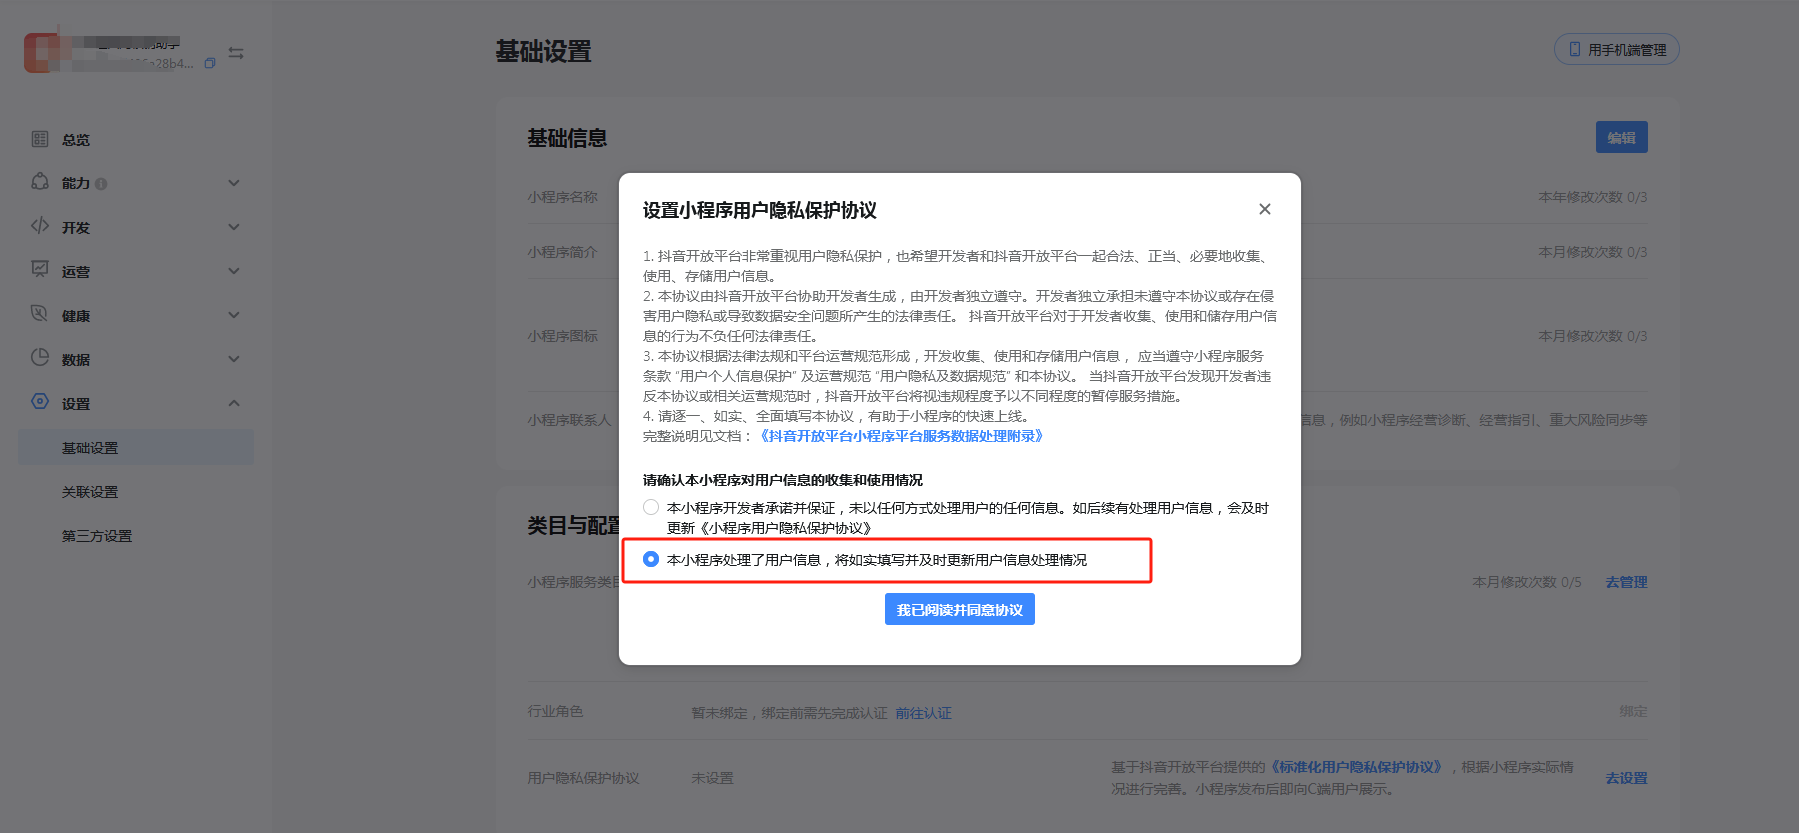Click the 设置 gear icon
1799x833 pixels.
40,402
